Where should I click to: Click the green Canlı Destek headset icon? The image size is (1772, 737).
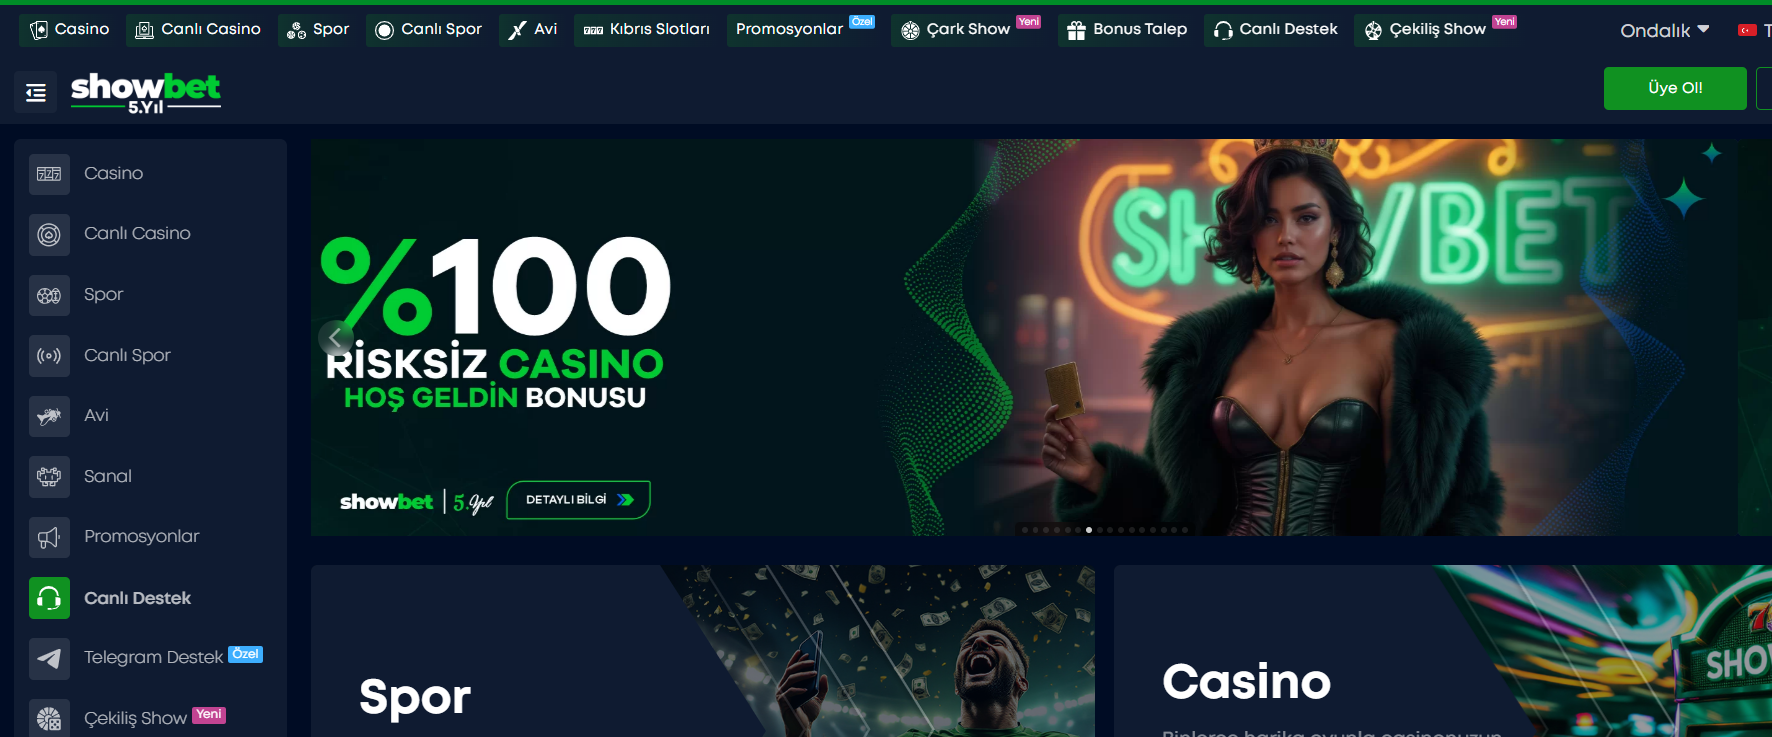point(49,598)
